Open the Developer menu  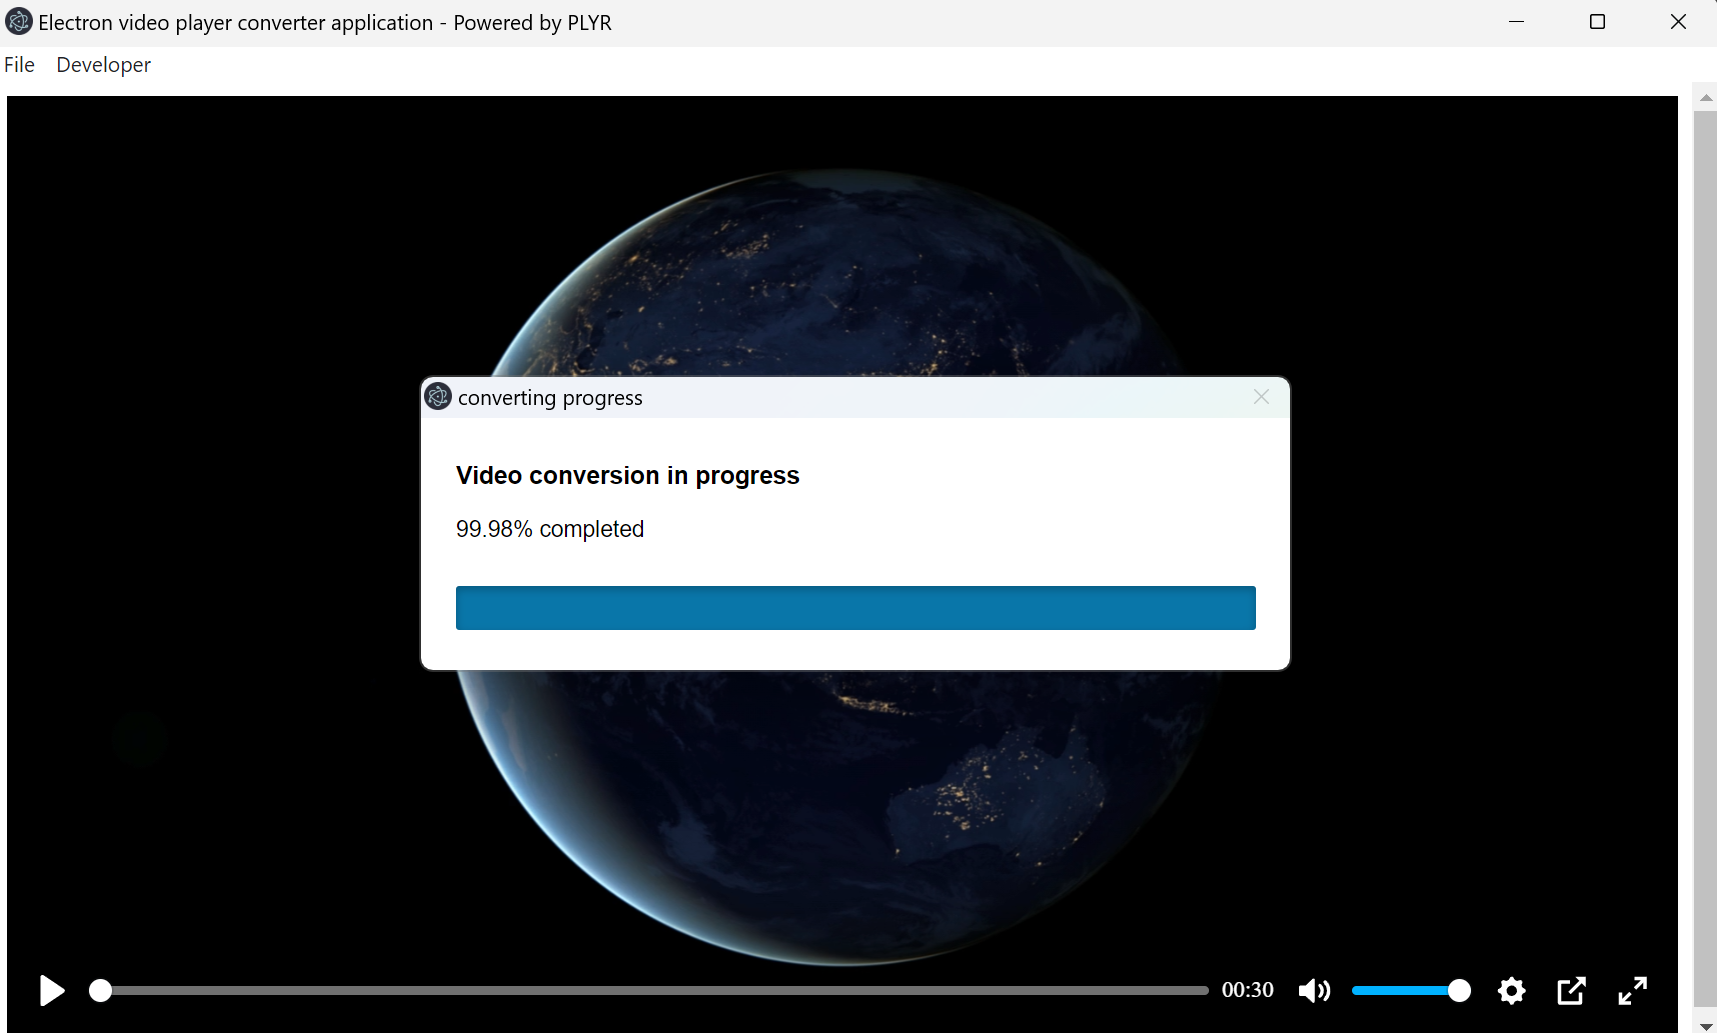(x=103, y=65)
